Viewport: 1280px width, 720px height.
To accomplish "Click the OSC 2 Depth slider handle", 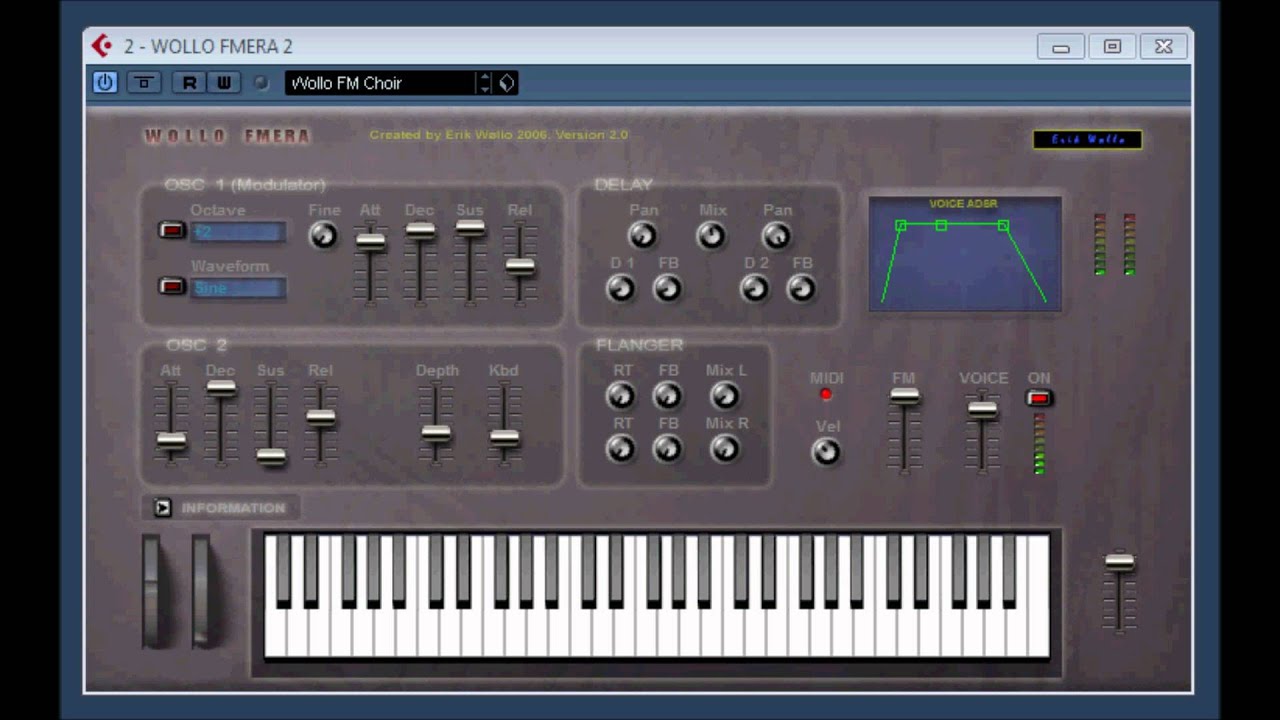I will click(x=435, y=434).
